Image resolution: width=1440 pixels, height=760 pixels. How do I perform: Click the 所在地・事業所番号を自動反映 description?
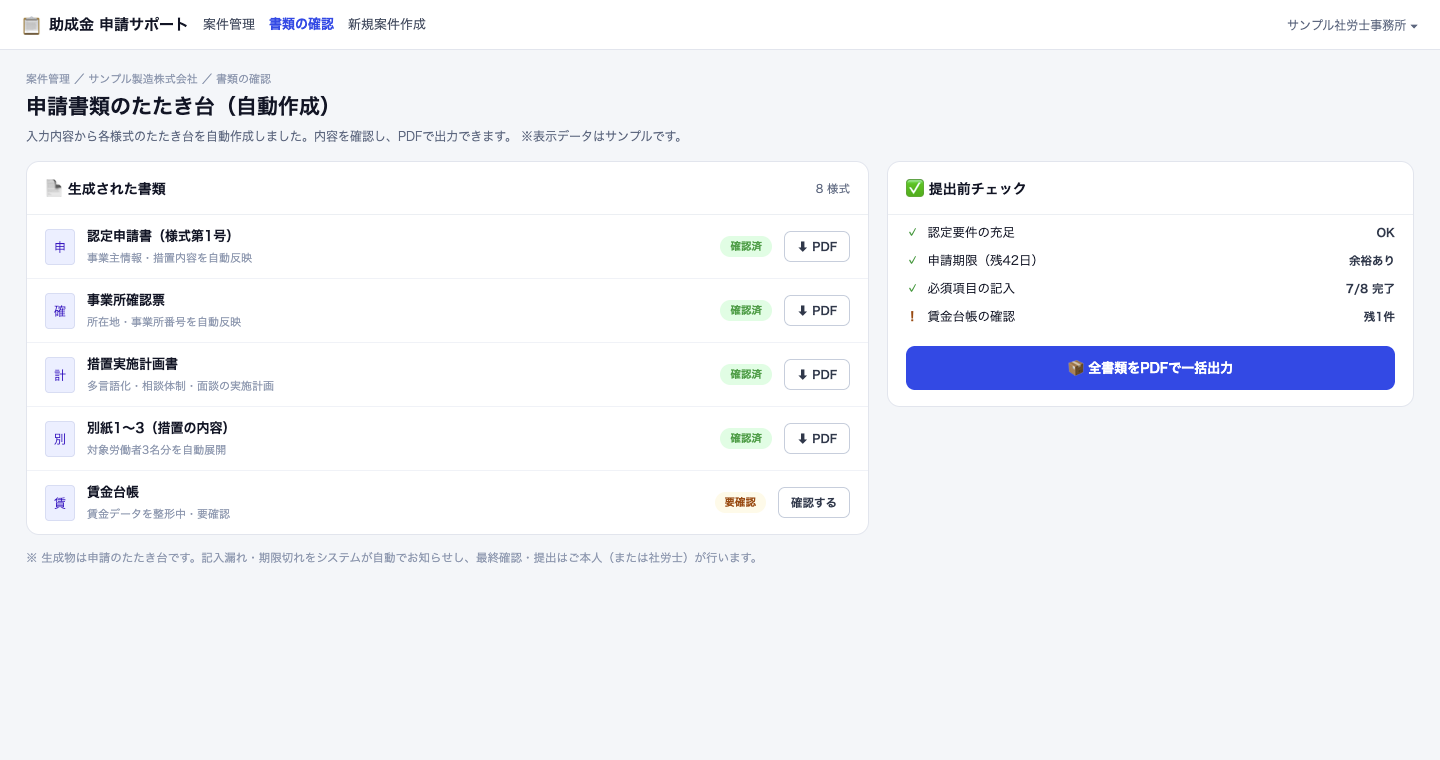(x=164, y=322)
